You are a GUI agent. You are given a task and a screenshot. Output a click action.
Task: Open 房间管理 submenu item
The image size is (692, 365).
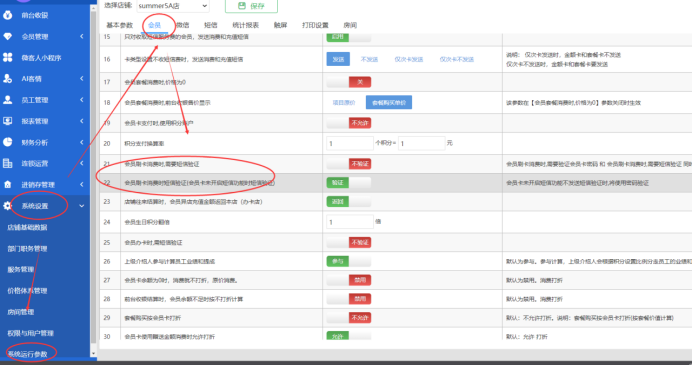tap(20, 312)
